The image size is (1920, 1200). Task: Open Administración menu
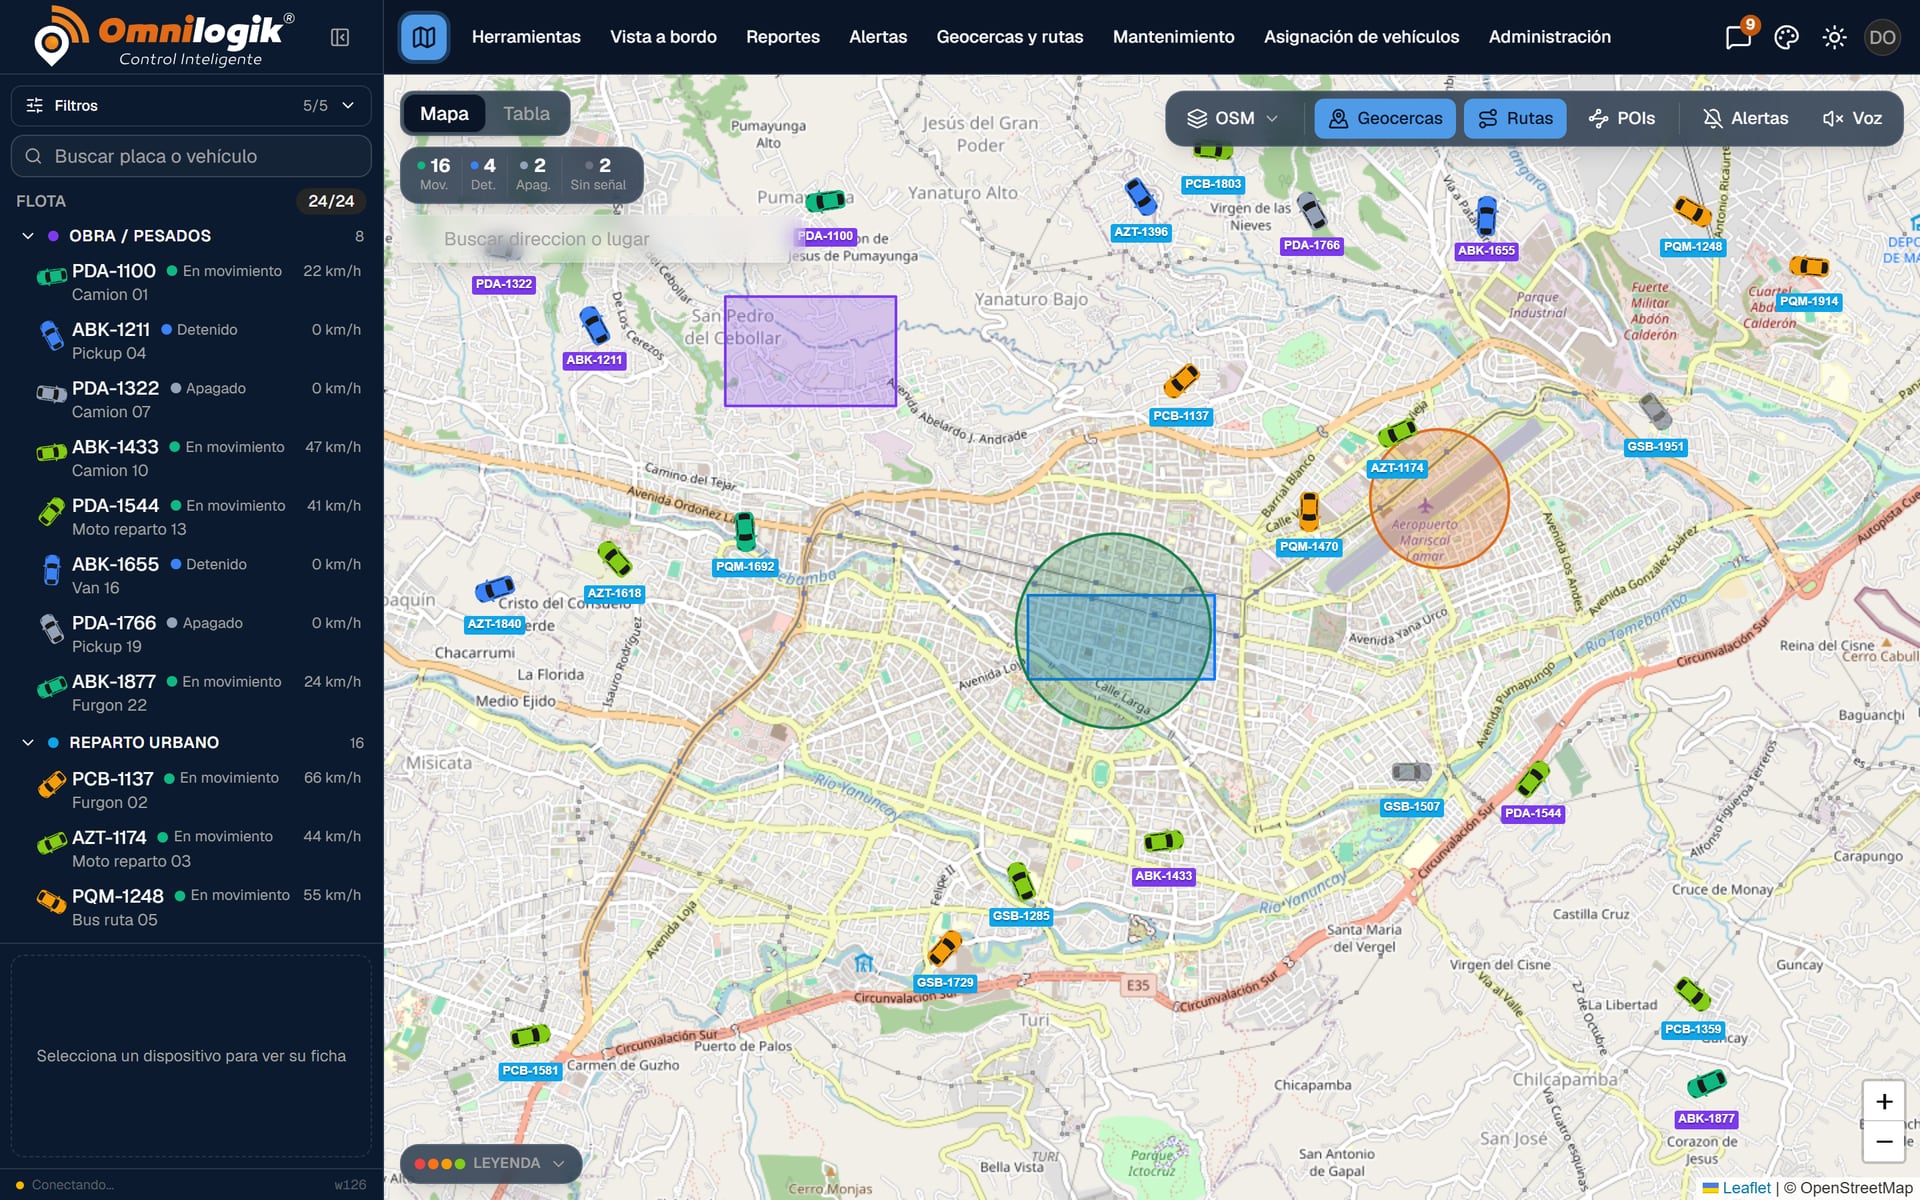click(x=1550, y=37)
